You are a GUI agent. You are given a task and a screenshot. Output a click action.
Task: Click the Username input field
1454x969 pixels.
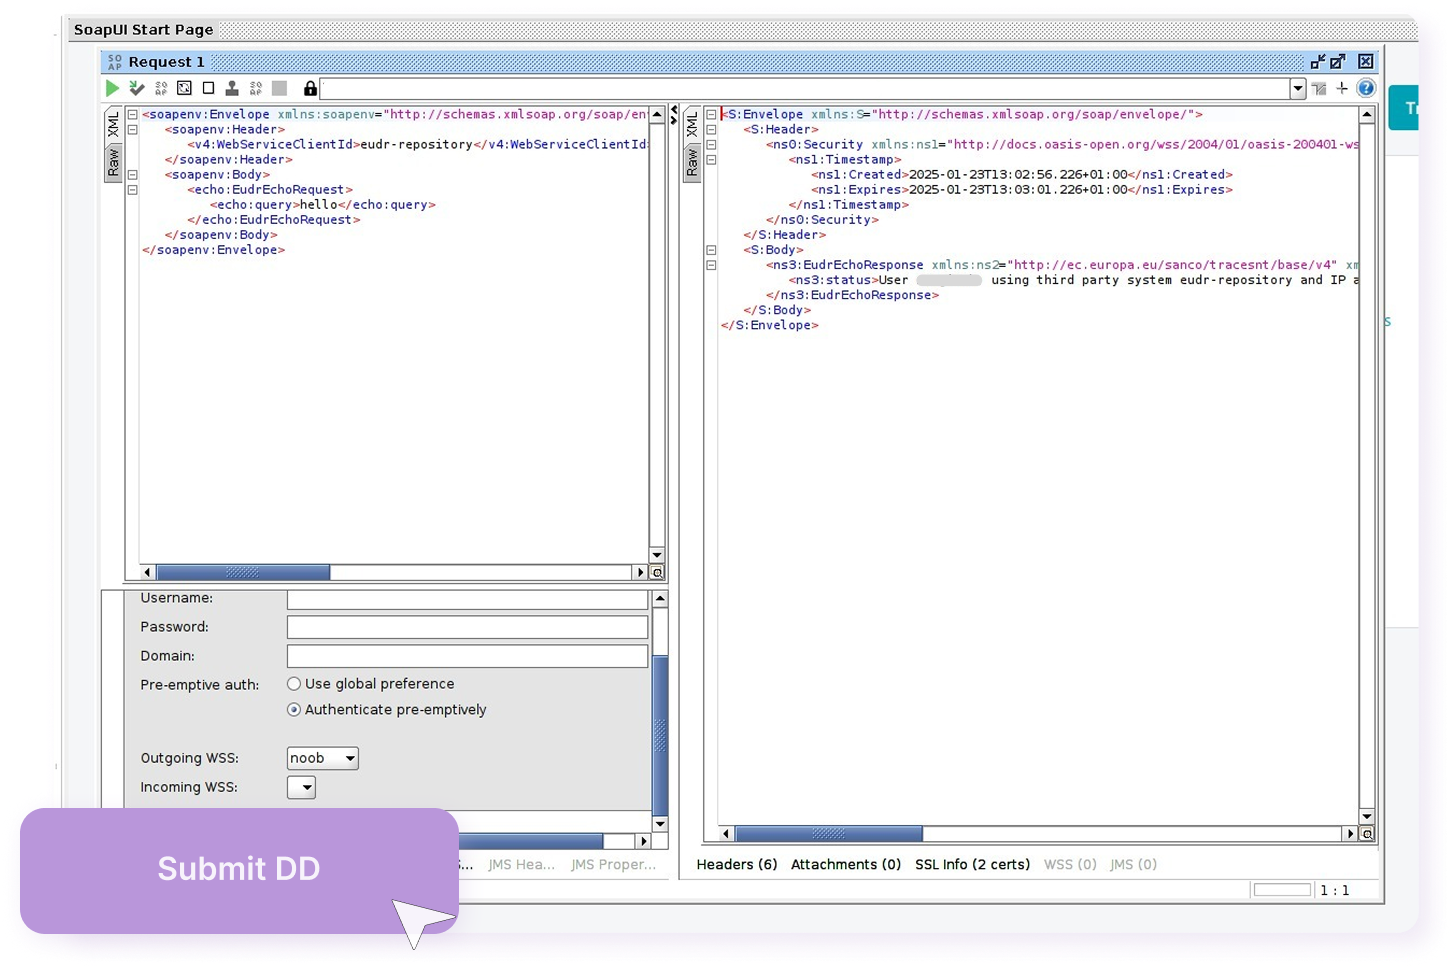(467, 598)
